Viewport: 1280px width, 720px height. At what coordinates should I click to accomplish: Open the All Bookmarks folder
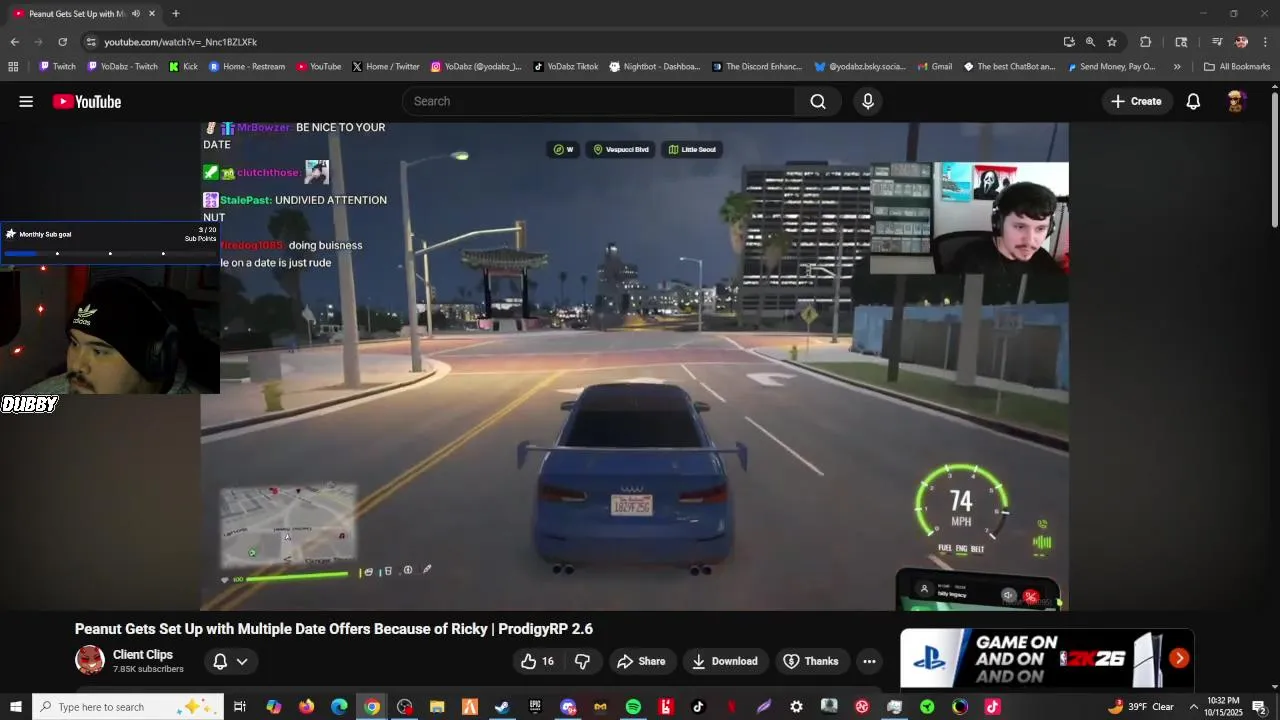pyautogui.click(x=1237, y=67)
